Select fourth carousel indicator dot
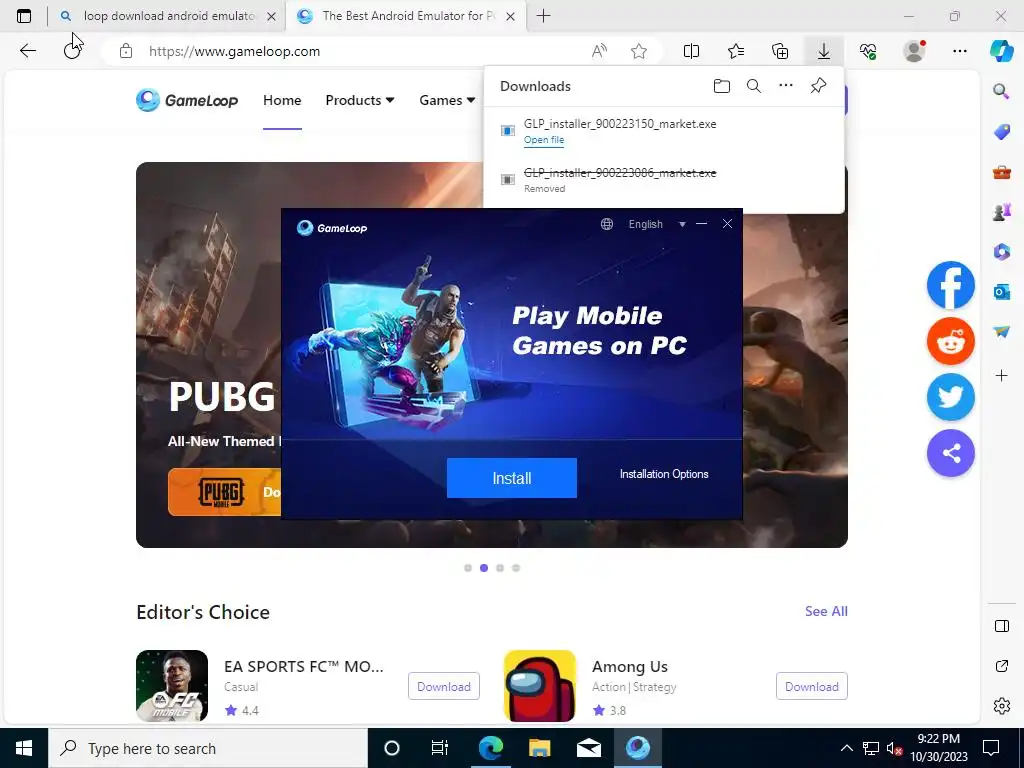1024x768 pixels. coord(516,568)
